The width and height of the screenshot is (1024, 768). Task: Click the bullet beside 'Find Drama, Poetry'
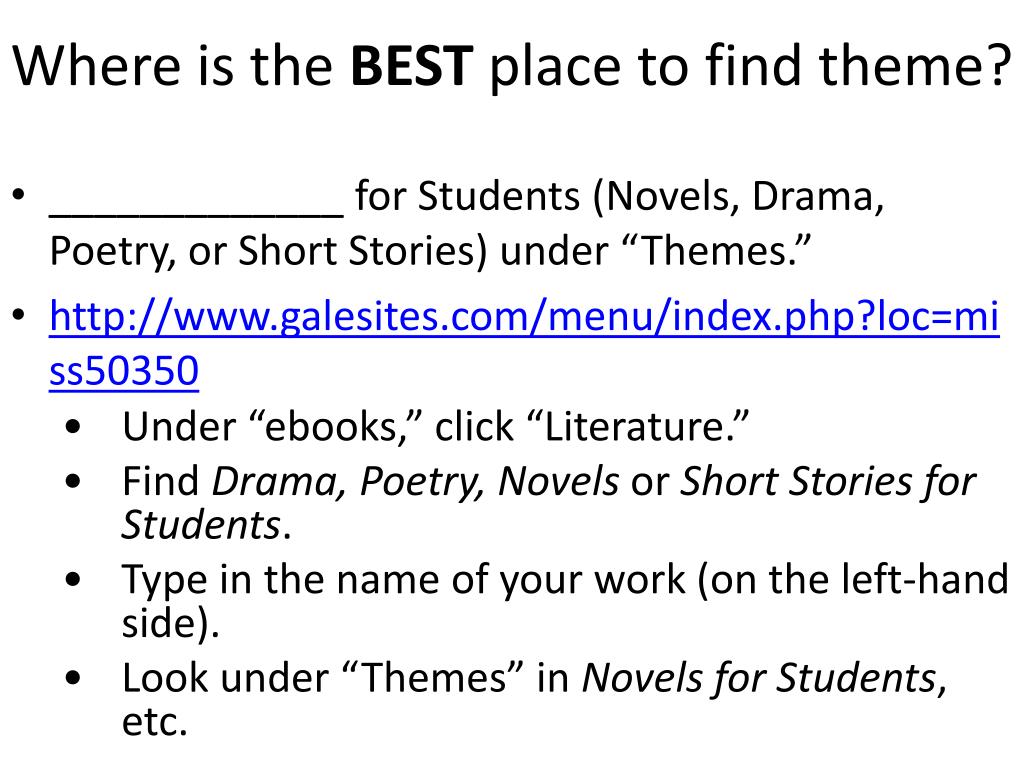tap(73, 481)
